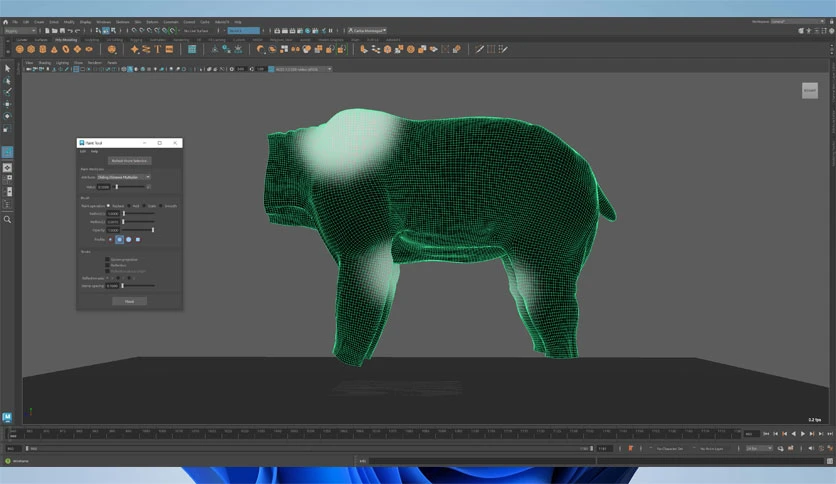Open the No Anim Layer dropdown
This screenshot has height=484, width=836.
[711, 449]
